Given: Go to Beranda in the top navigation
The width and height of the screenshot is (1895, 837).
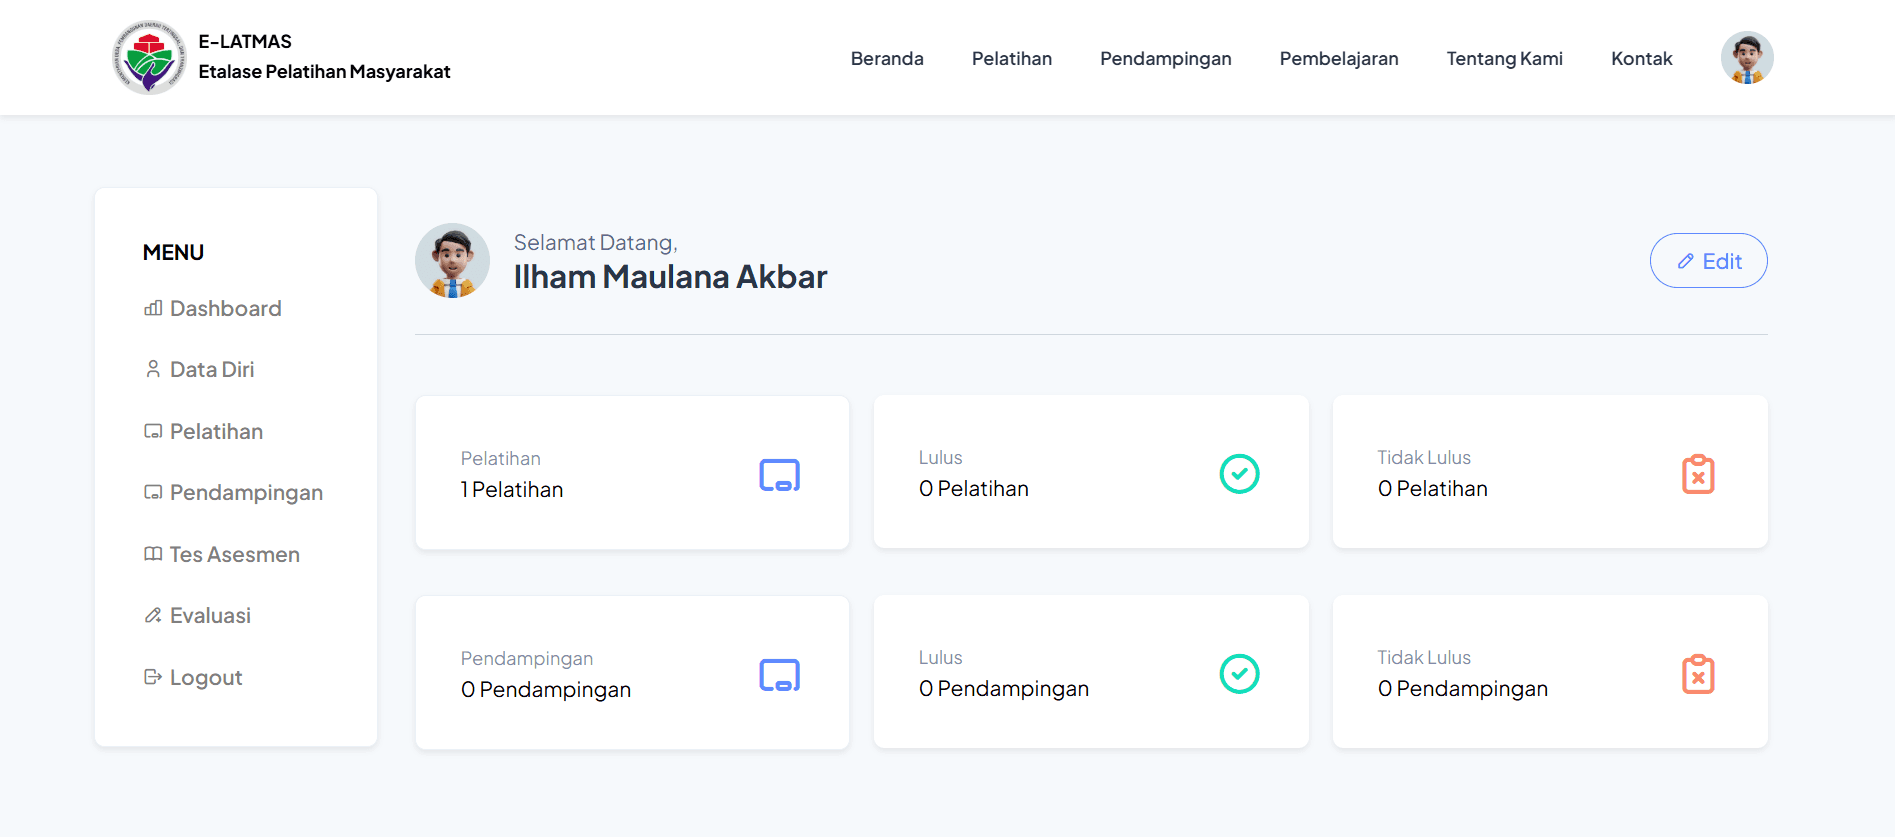Looking at the screenshot, I should coord(887,58).
